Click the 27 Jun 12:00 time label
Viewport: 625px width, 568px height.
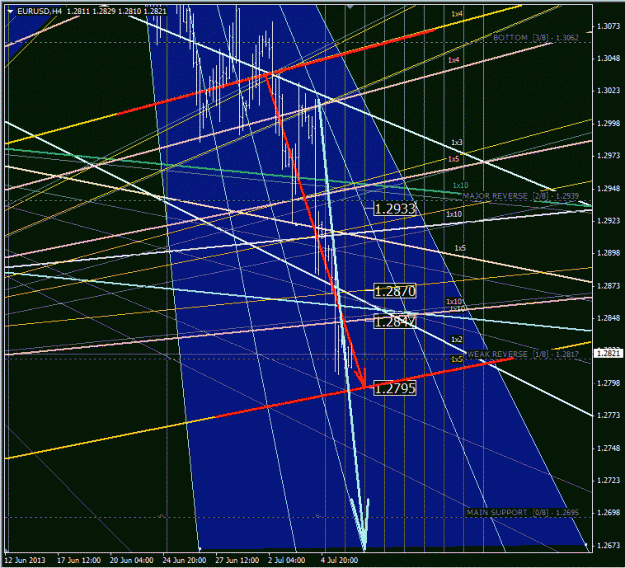pos(237,560)
